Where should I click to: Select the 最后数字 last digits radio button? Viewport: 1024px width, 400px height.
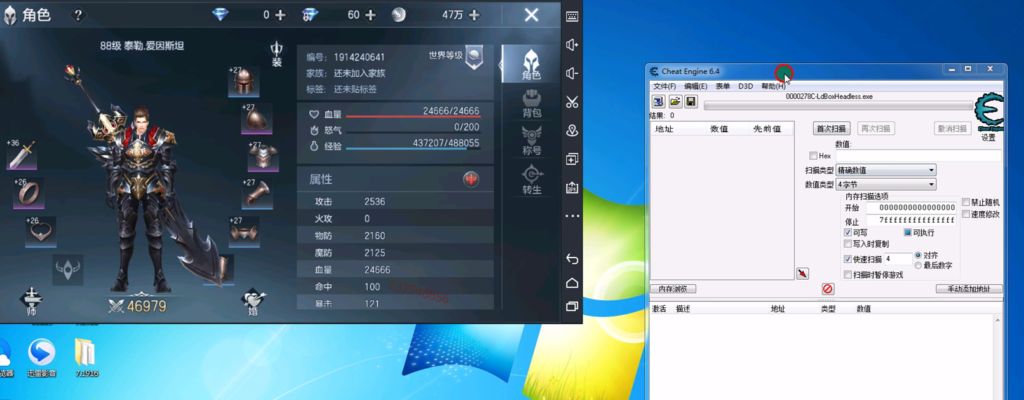pyautogui.click(x=918, y=265)
